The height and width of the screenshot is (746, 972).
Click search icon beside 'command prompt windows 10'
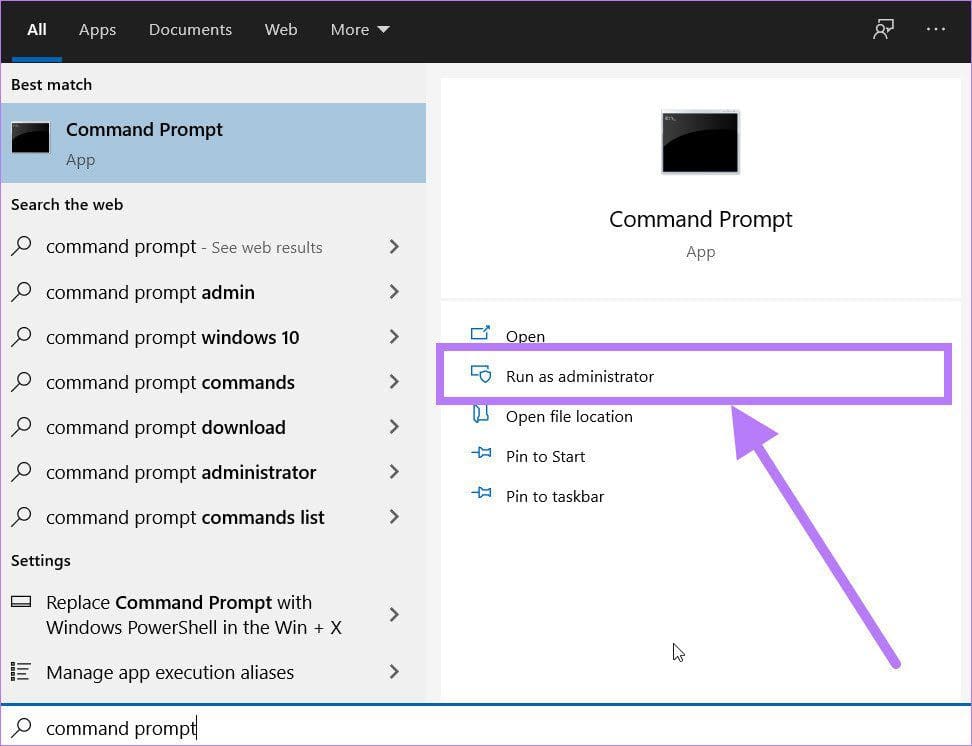pos(21,337)
